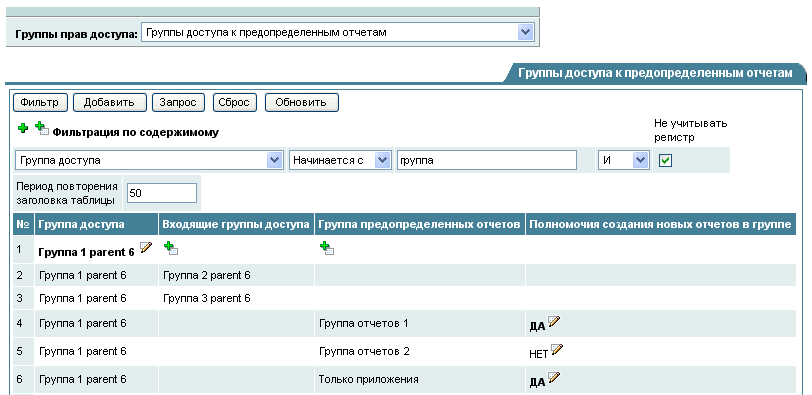Click the Период повторения заголовка field
This screenshot has height=395, width=812.
click(162, 193)
